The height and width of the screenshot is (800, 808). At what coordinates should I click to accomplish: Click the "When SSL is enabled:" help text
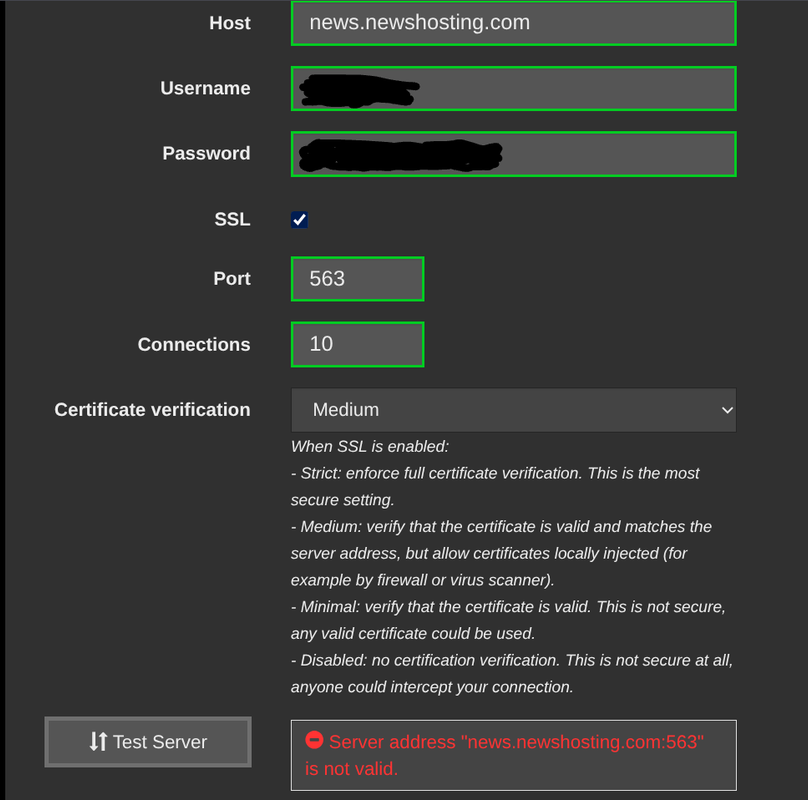(369, 446)
